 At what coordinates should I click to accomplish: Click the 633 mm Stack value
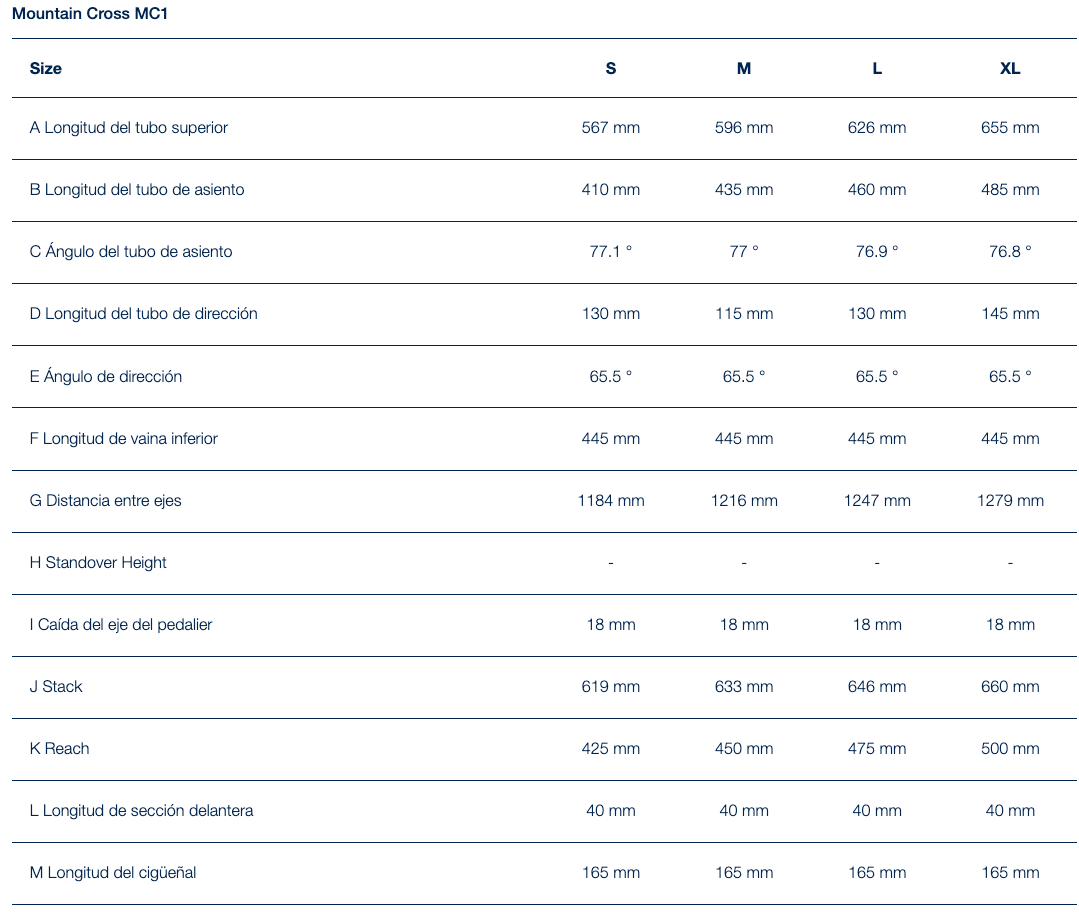(x=744, y=686)
